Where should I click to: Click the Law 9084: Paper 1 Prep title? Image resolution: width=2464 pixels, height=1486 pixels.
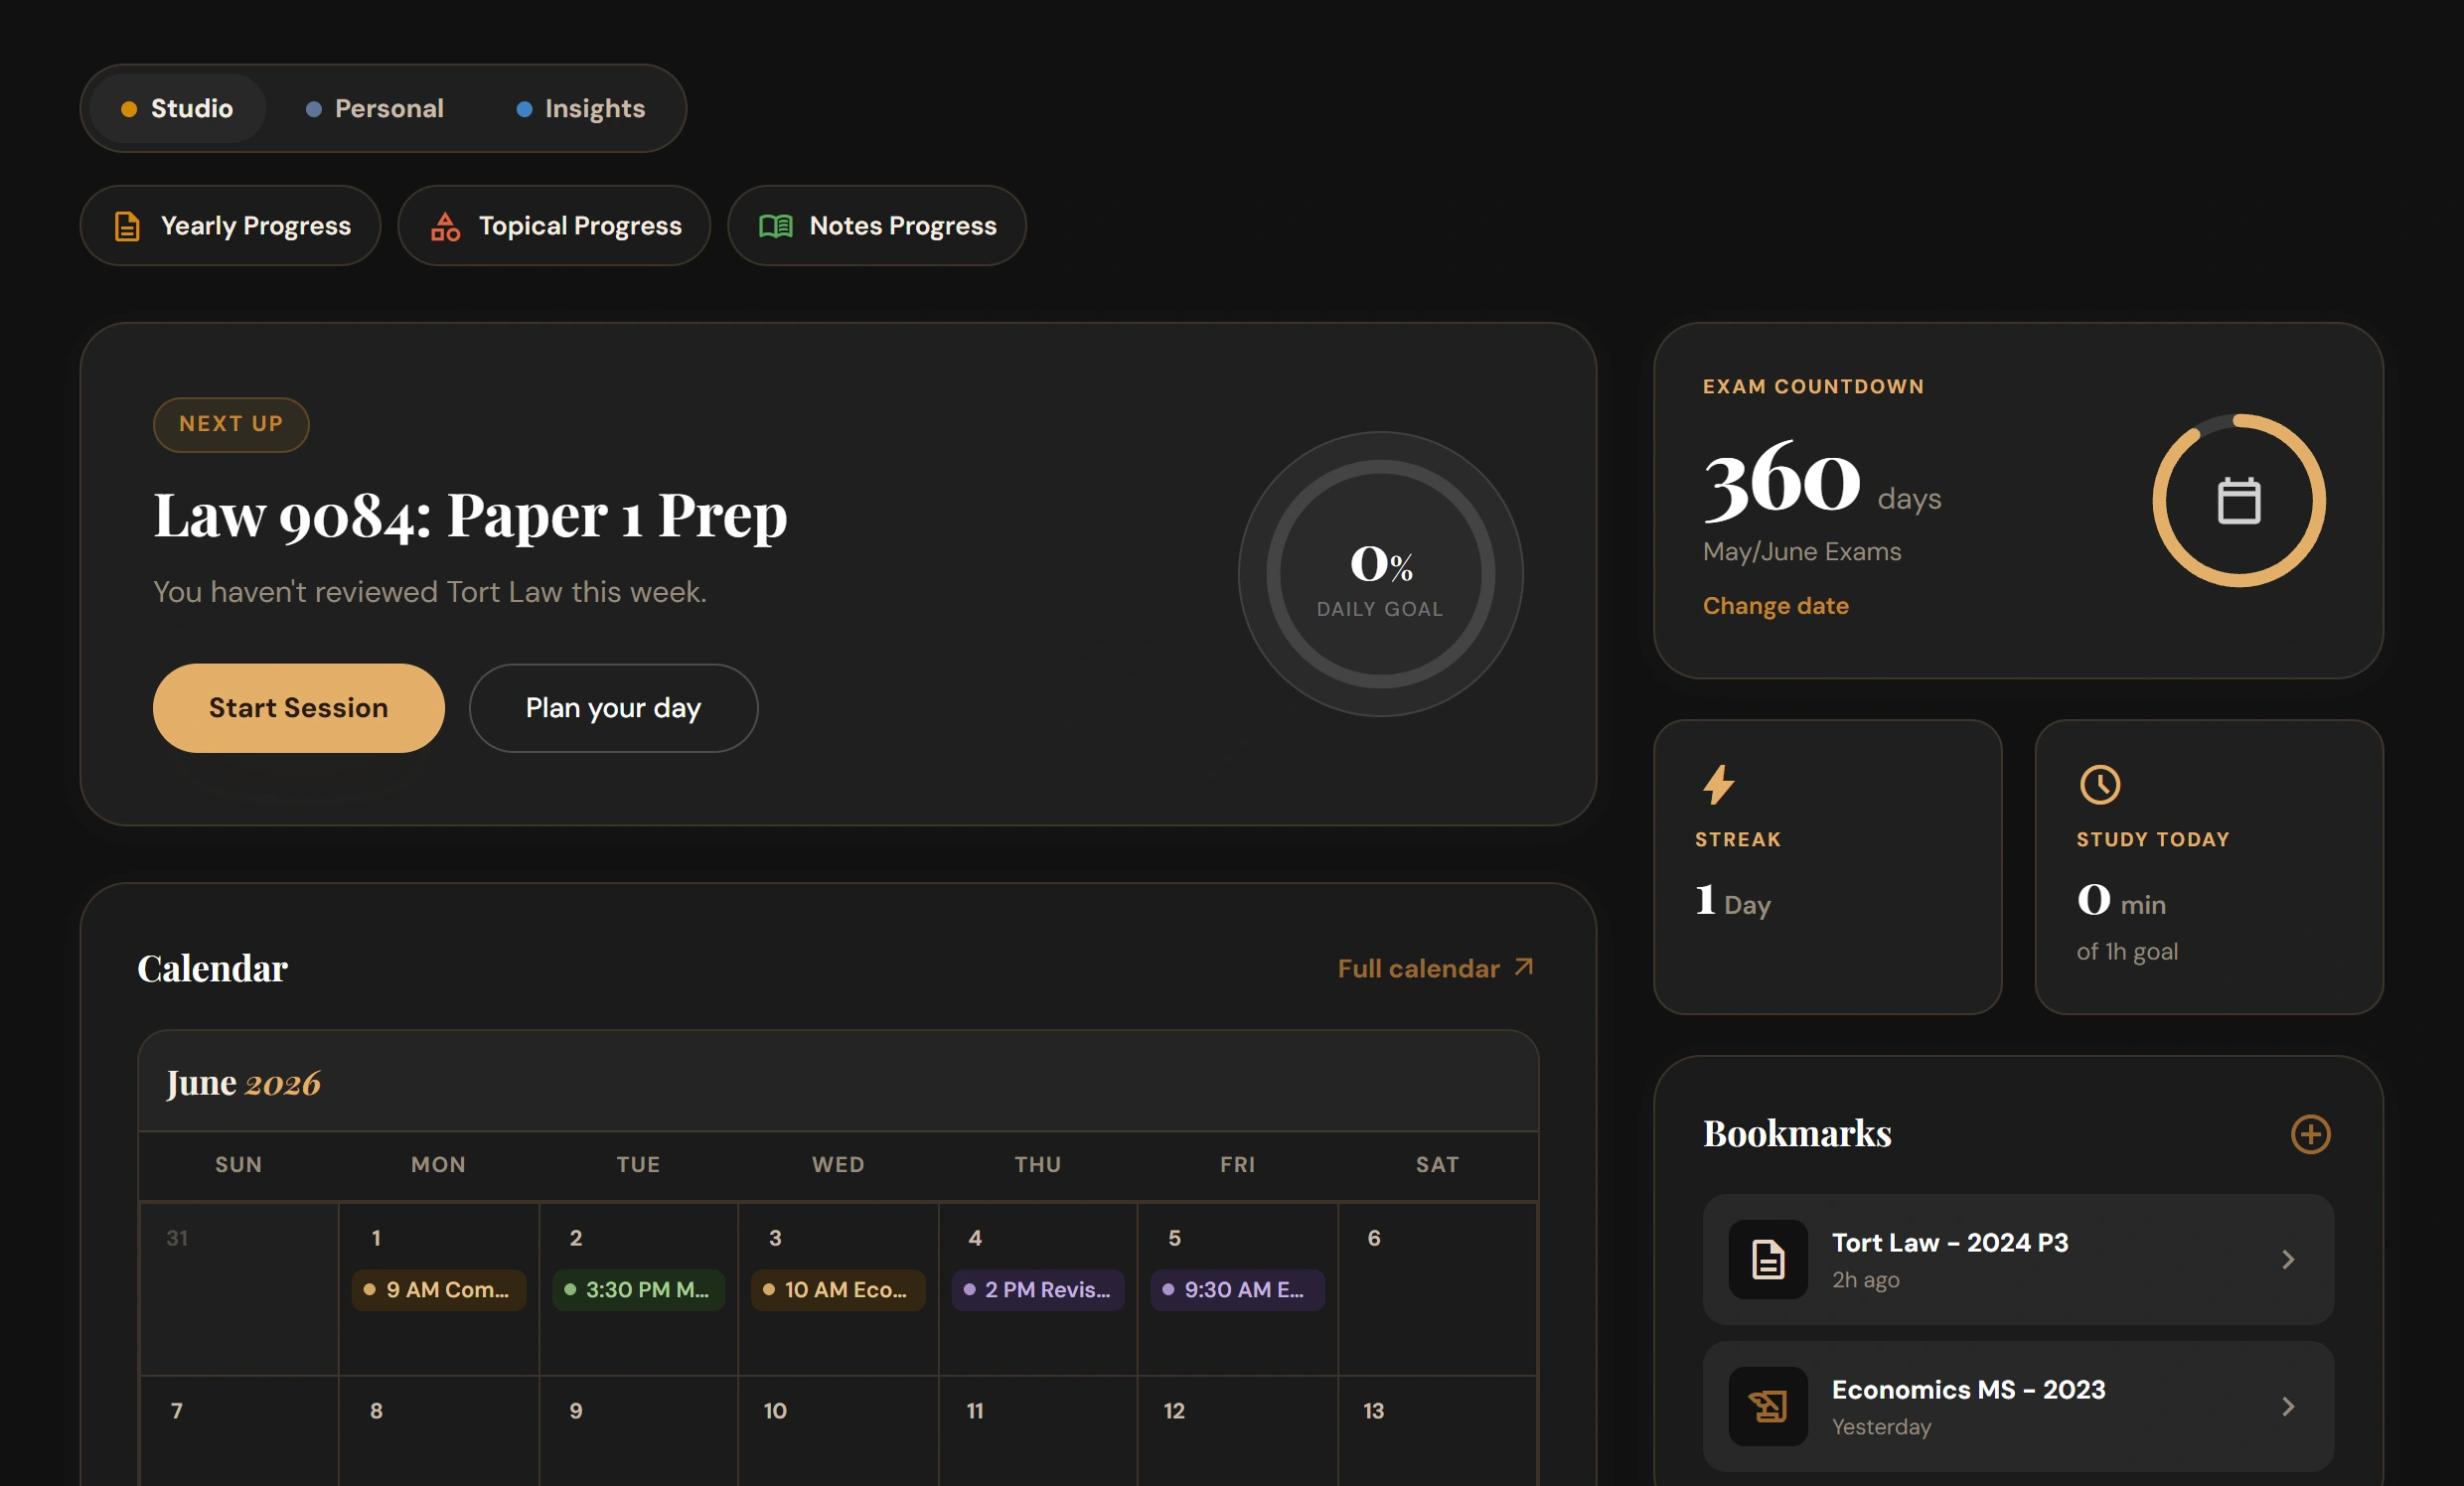tap(470, 516)
